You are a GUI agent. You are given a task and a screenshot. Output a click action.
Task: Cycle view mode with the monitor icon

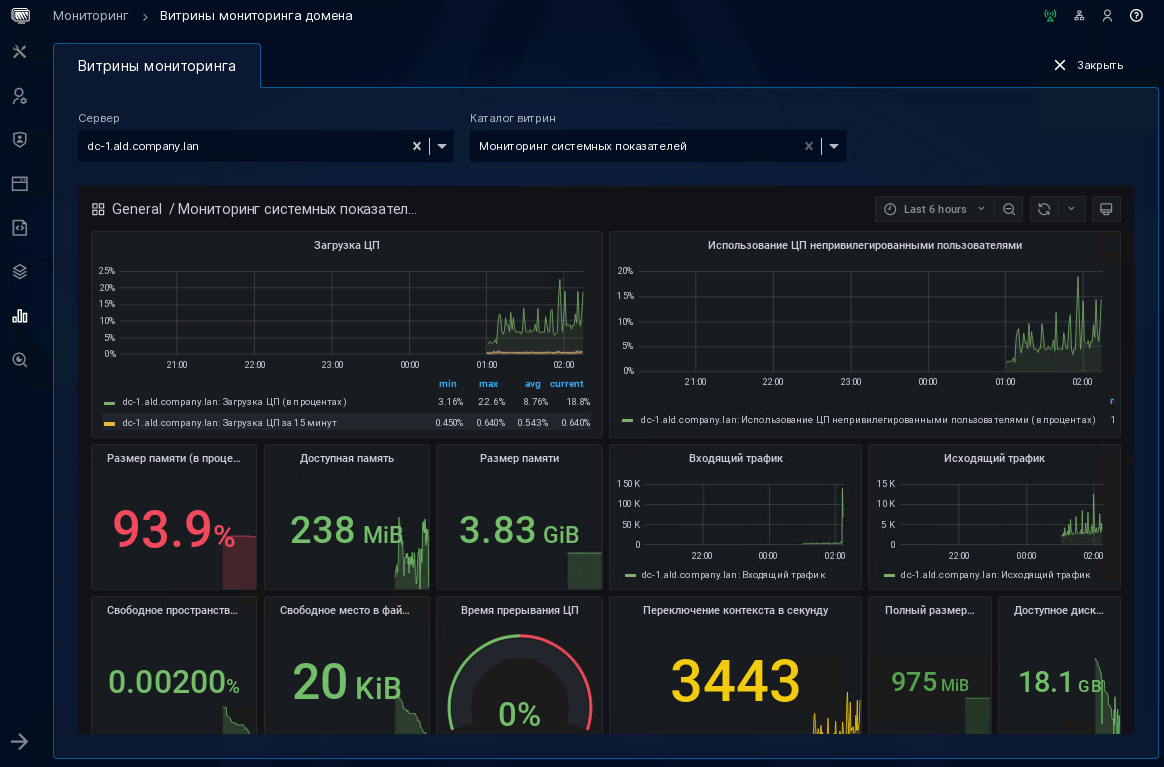click(x=1106, y=209)
